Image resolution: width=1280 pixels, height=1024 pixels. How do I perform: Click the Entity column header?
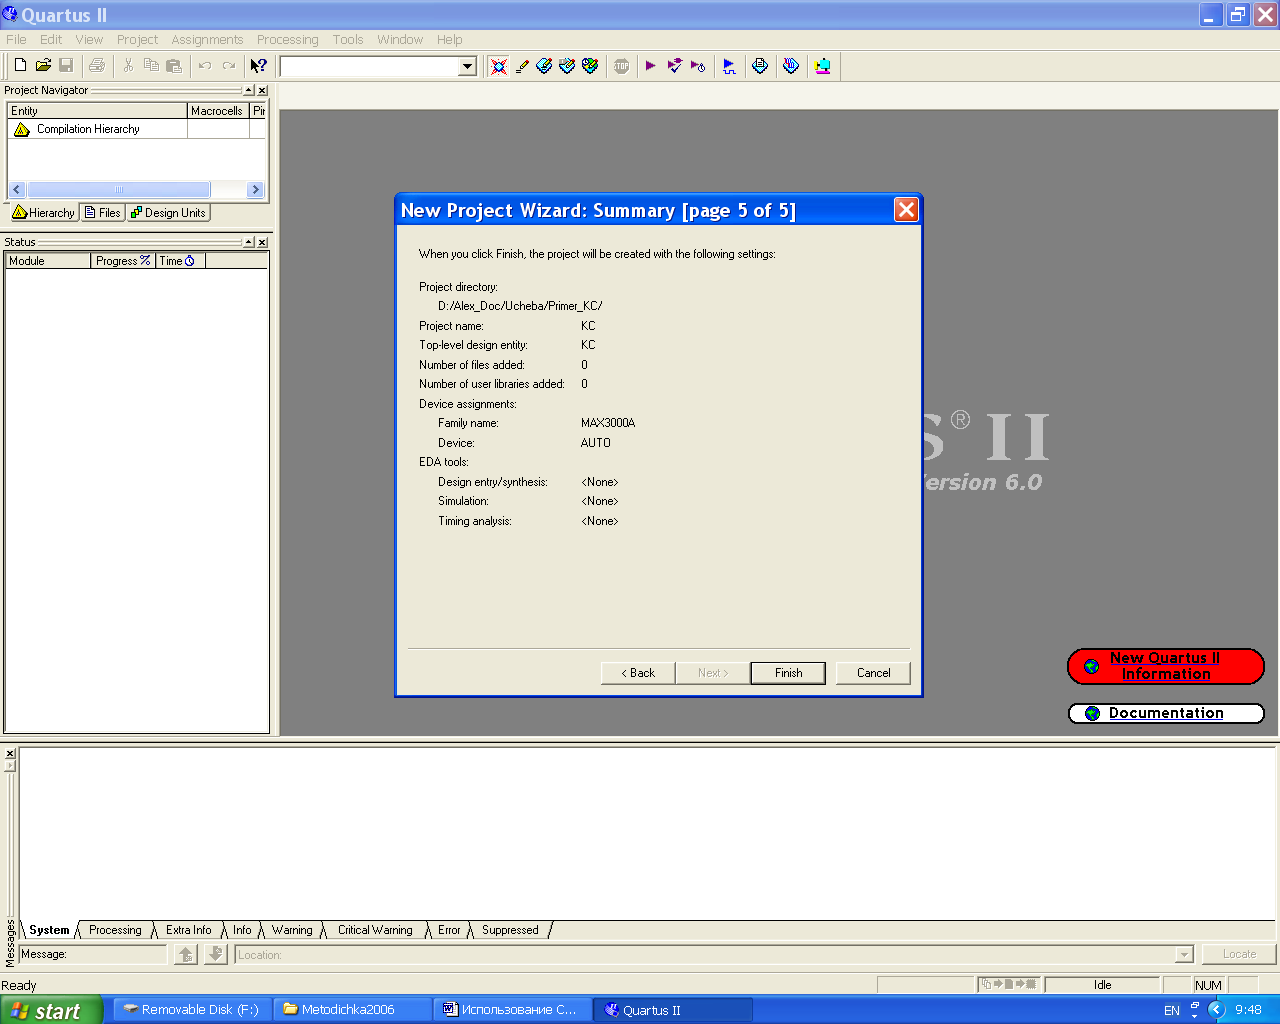(x=97, y=111)
